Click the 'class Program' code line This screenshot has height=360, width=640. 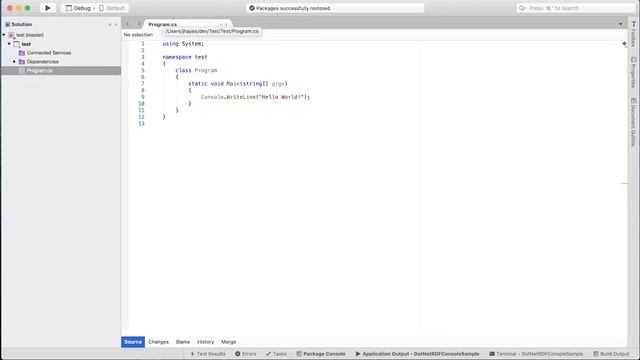pos(196,70)
